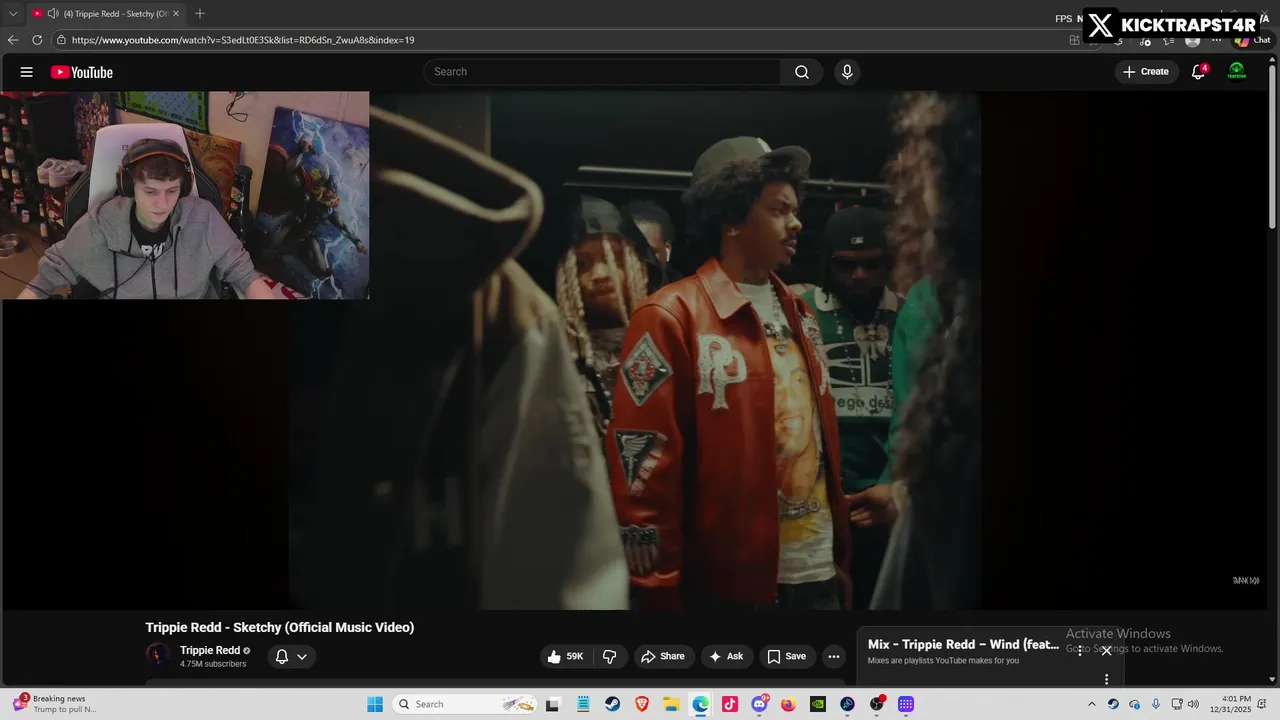Click the video player to pause
Screen dimensions: 1280x720
click(635, 350)
